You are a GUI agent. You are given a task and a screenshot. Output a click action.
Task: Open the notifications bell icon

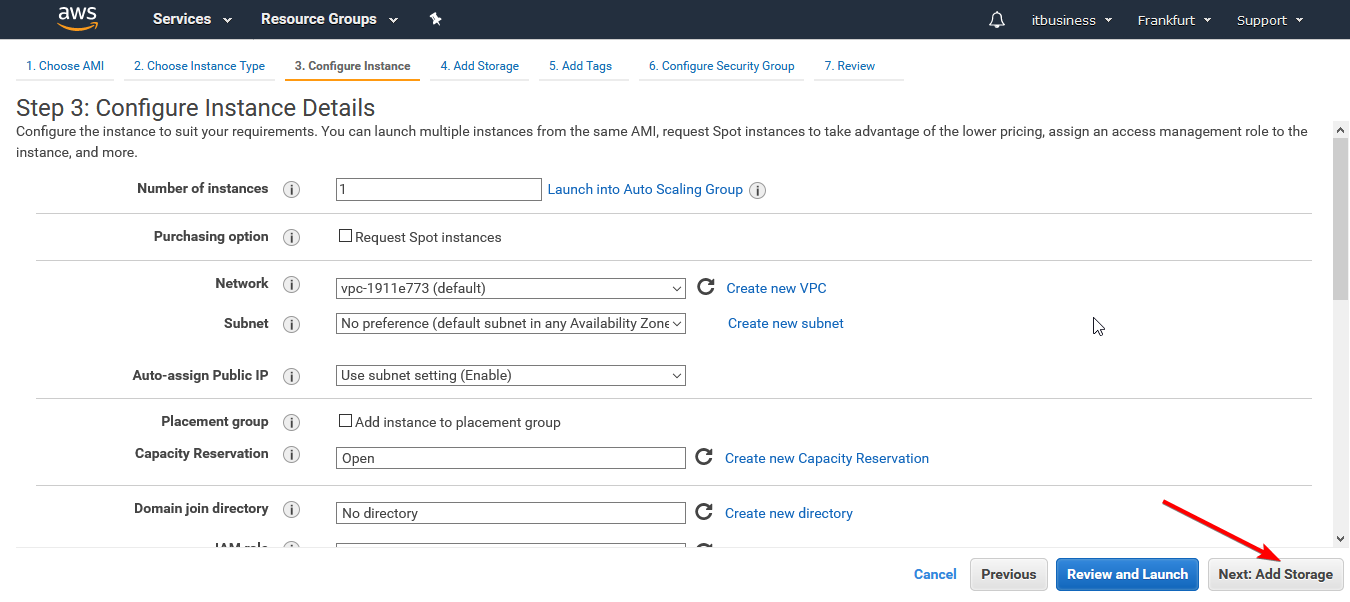(996, 20)
